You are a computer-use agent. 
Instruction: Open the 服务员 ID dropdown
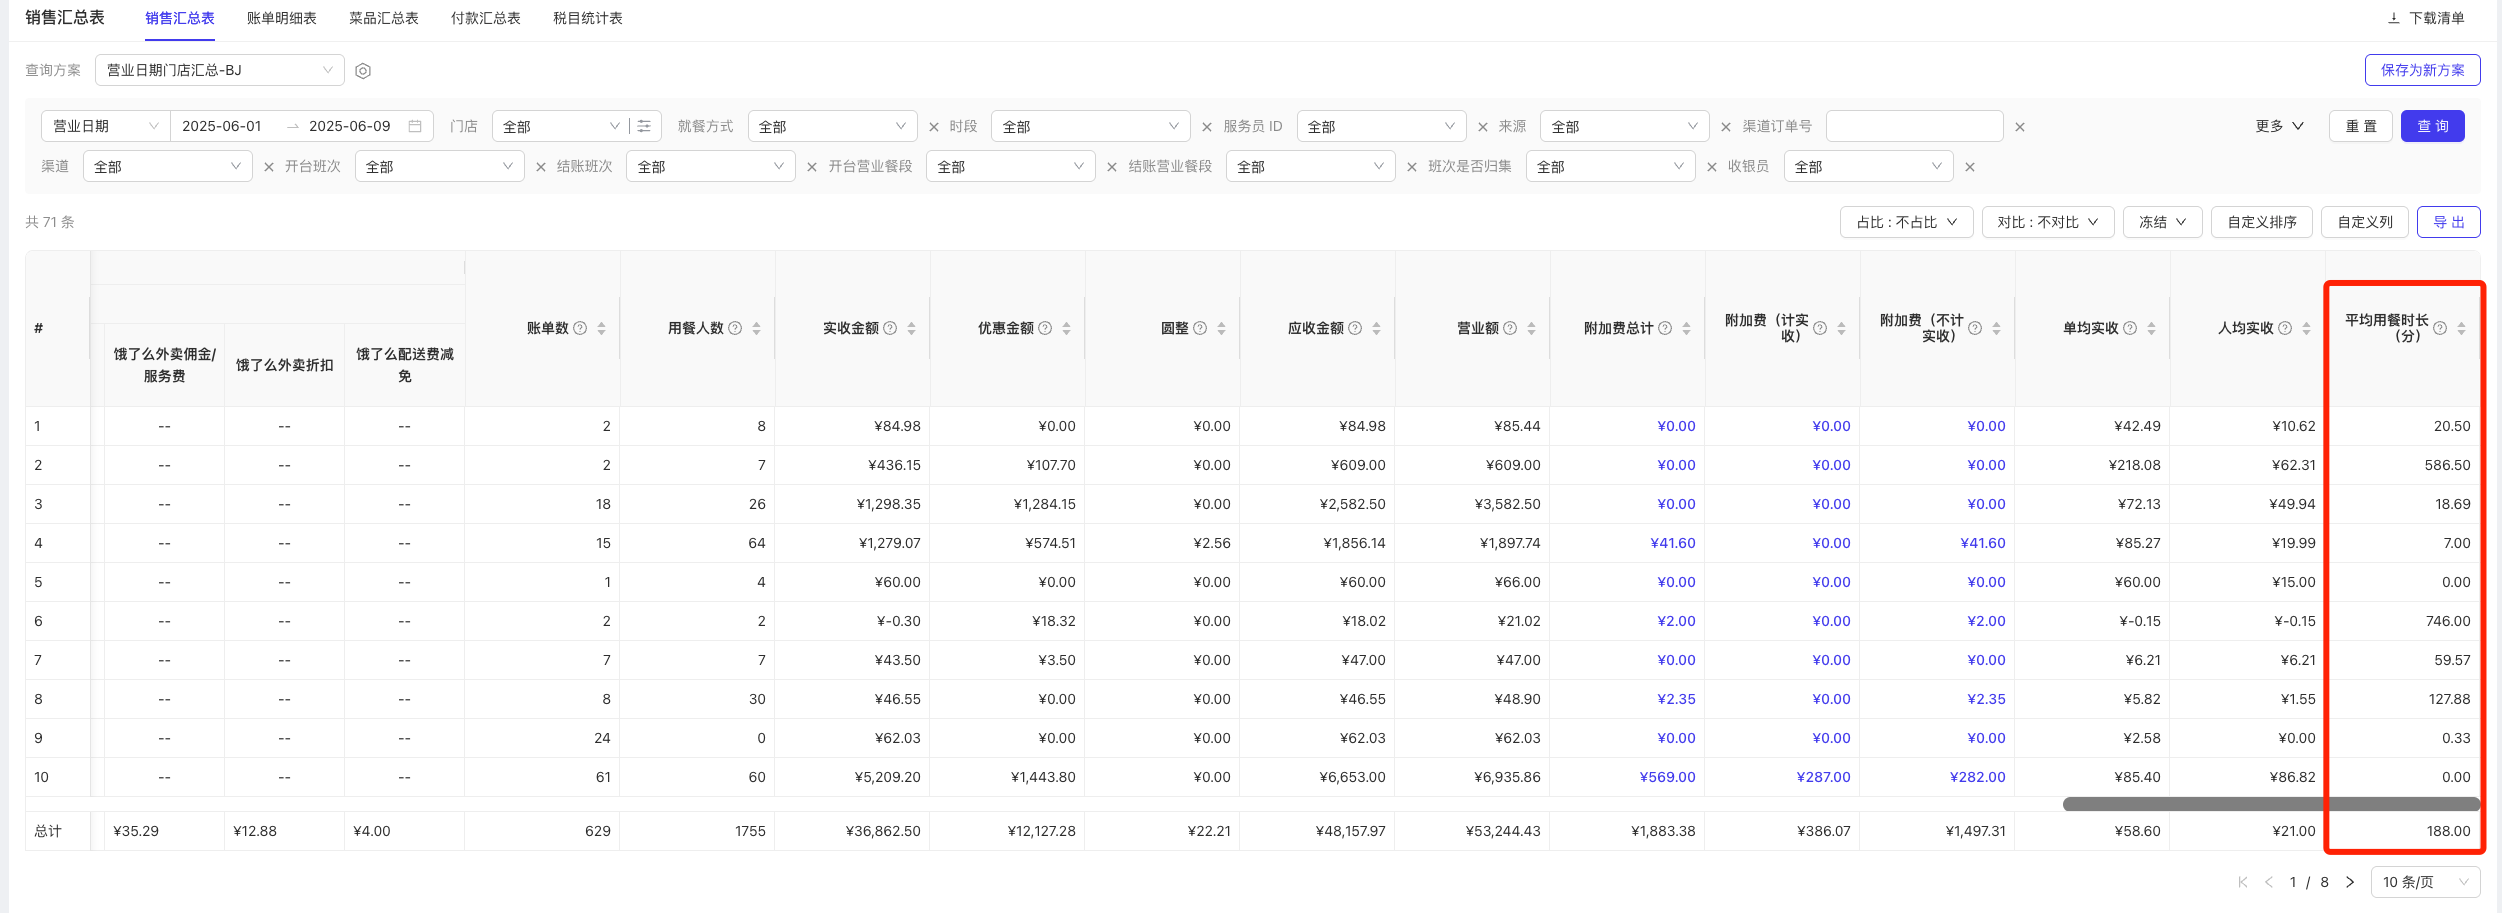(x=1382, y=126)
